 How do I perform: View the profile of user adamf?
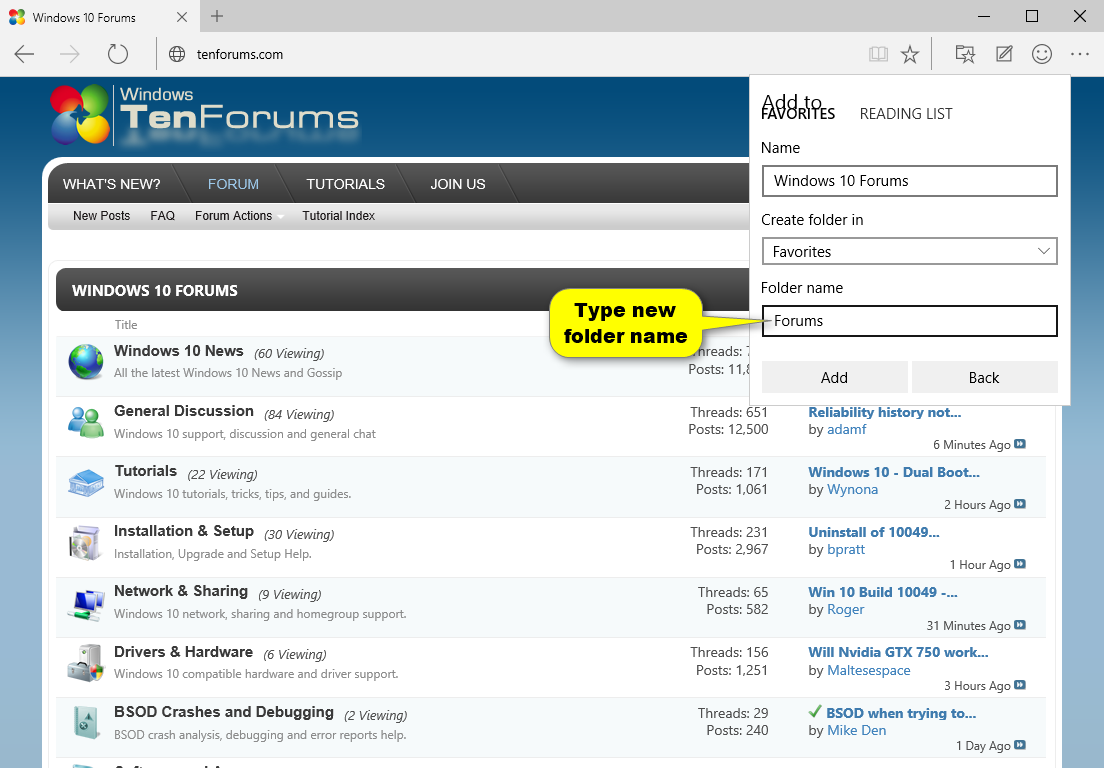coord(846,429)
